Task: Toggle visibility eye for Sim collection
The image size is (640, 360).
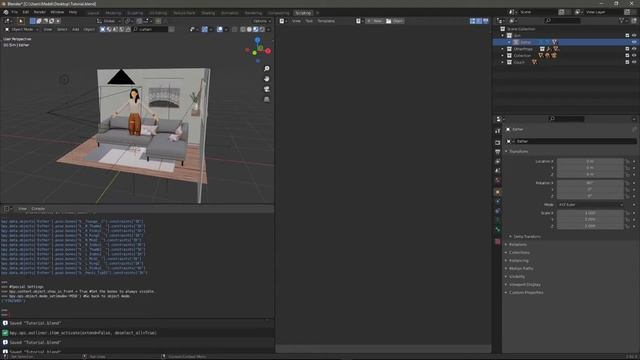Action: [634, 36]
